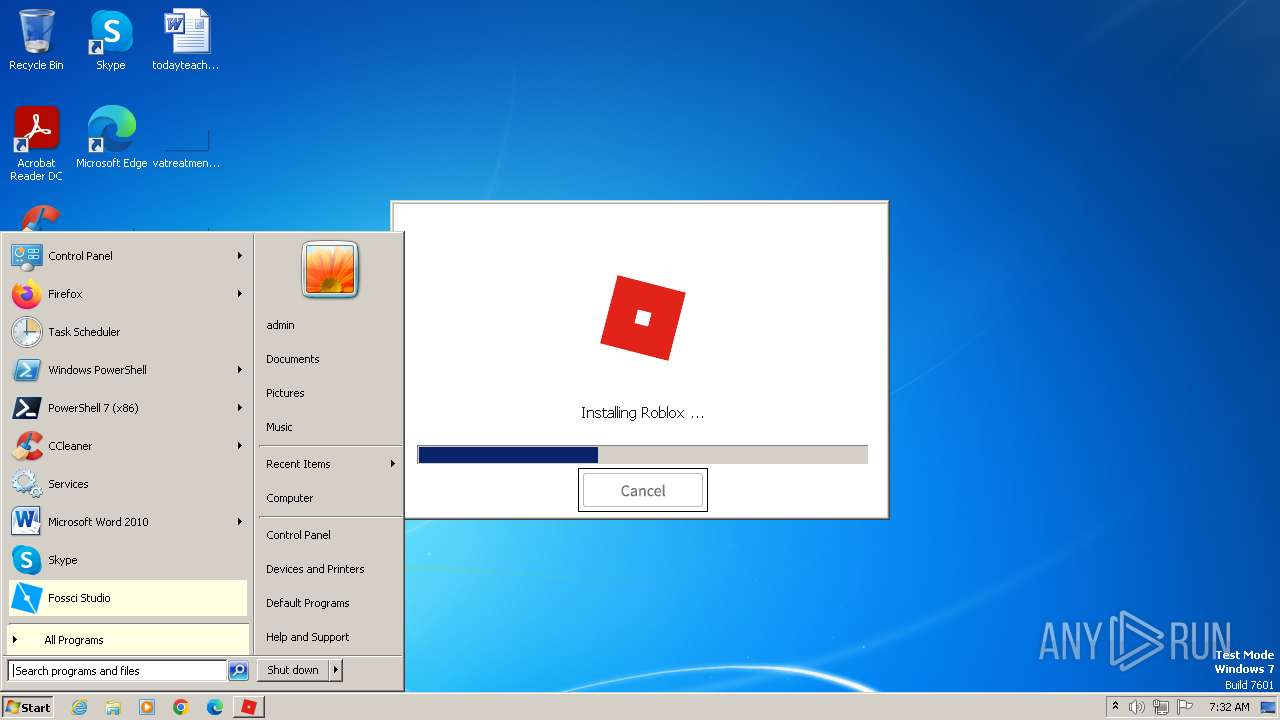The width and height of the screenshot is (1280, 720).
Task: Click the Skype icon in the Start menu
Action: point(27,560)
